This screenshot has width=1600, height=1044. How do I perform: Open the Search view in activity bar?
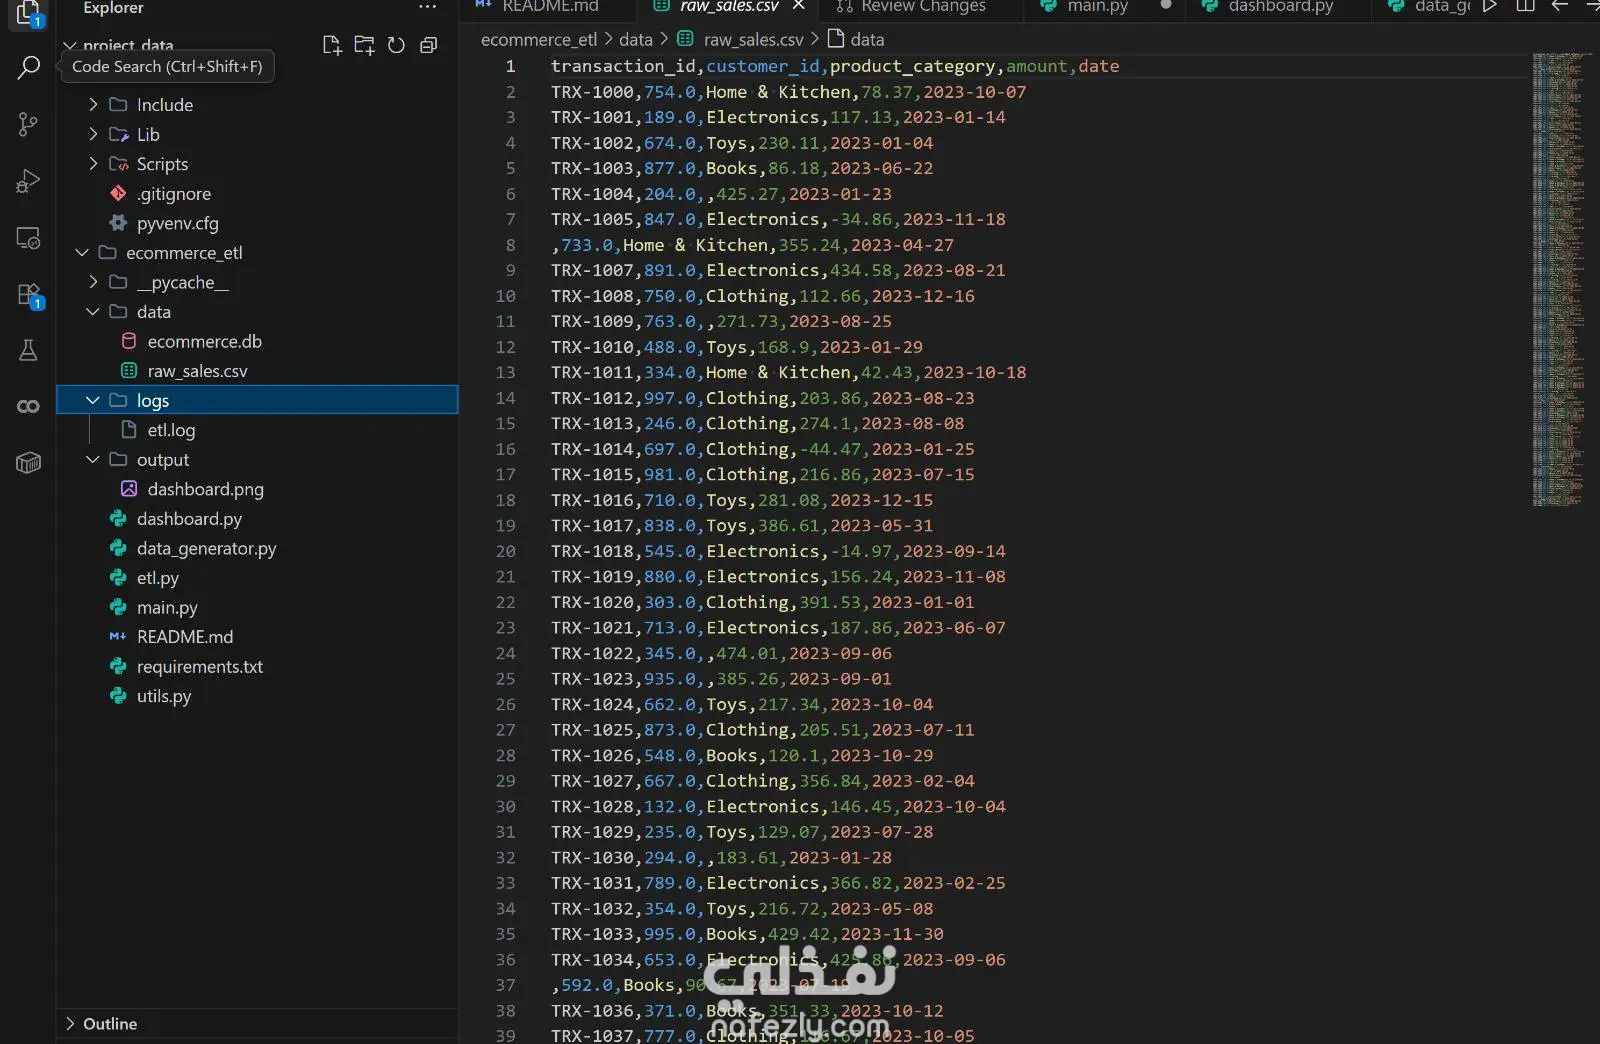click(28, 68)
